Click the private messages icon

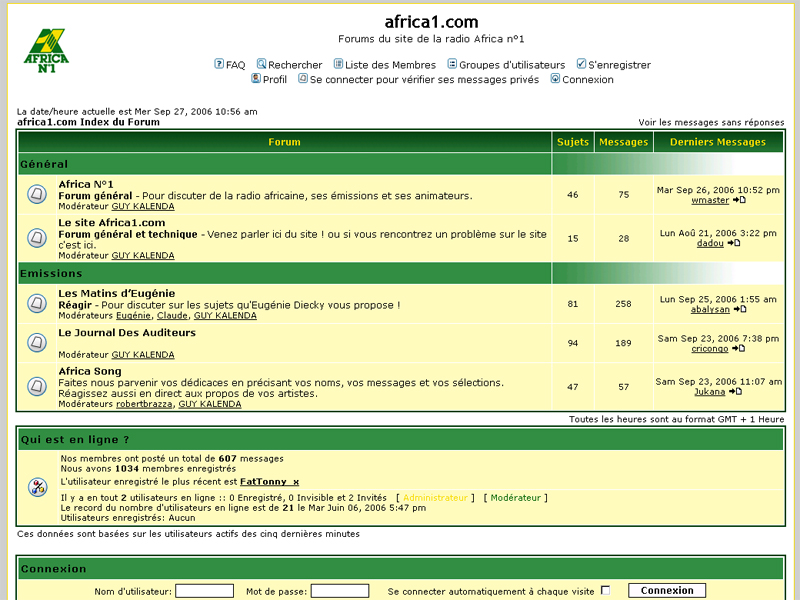pos(303,79)
